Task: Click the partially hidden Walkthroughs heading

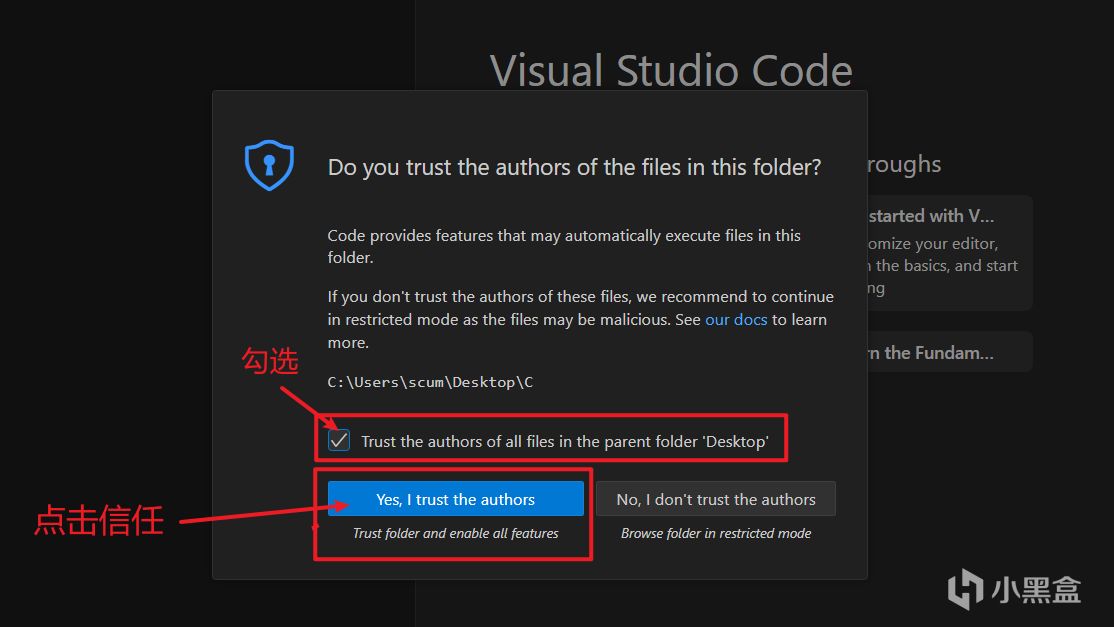Action: 904,164
